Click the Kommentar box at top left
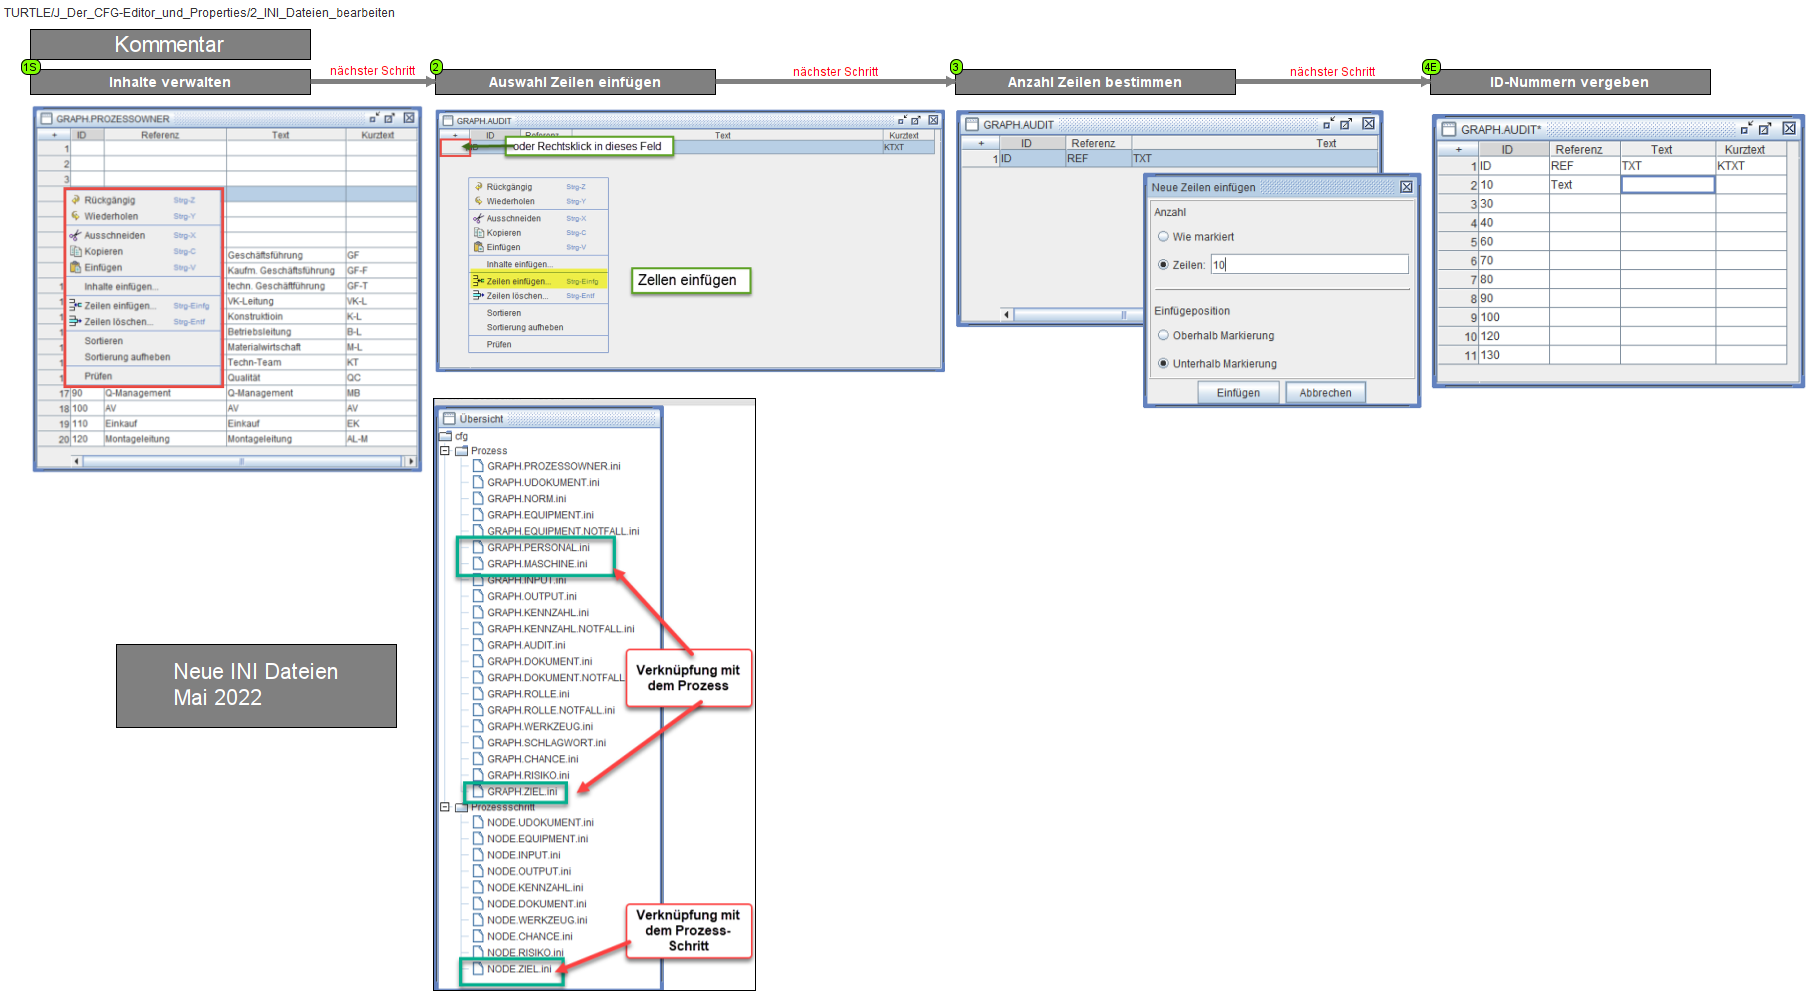The image size is (1818, 999). tap(170, 44)
